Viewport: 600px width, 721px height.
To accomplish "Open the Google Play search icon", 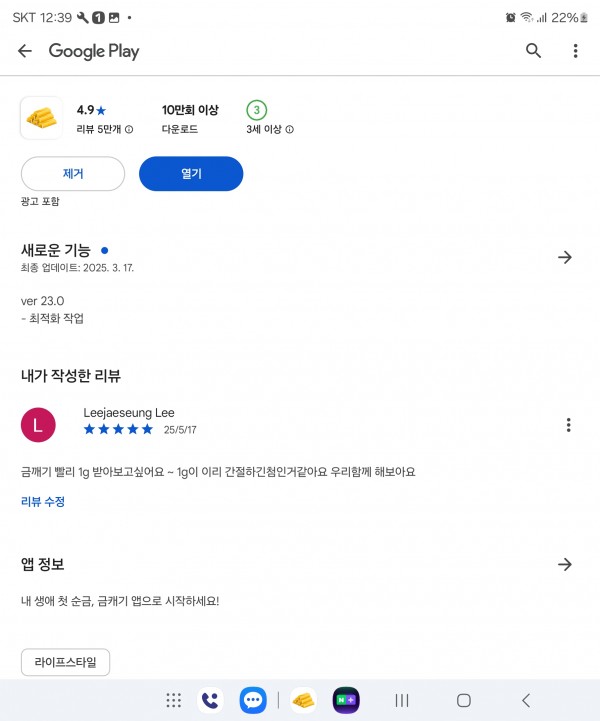I will 533,51.
